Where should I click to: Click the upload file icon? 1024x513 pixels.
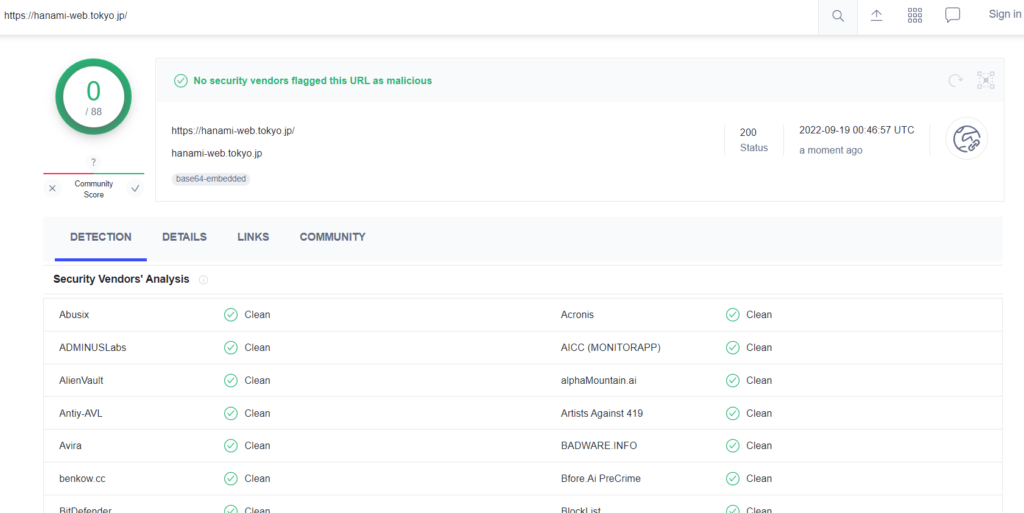(x=876, y=16)
